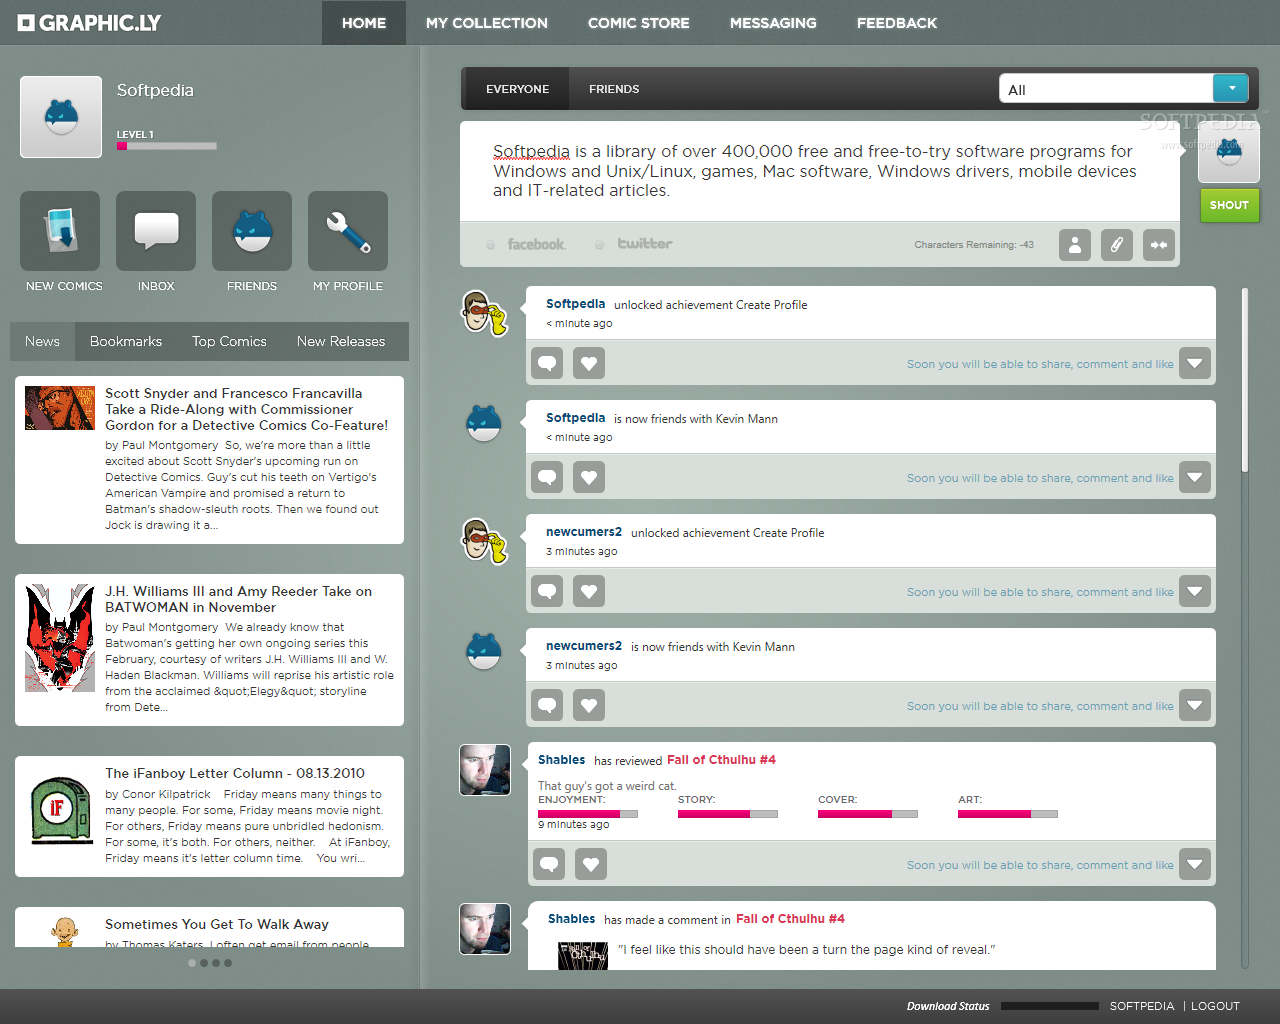The height and width of the screenshot is (1024, 1280).
Task: Click the Batwoman article thumbnail
Action: tap(60, 638)
